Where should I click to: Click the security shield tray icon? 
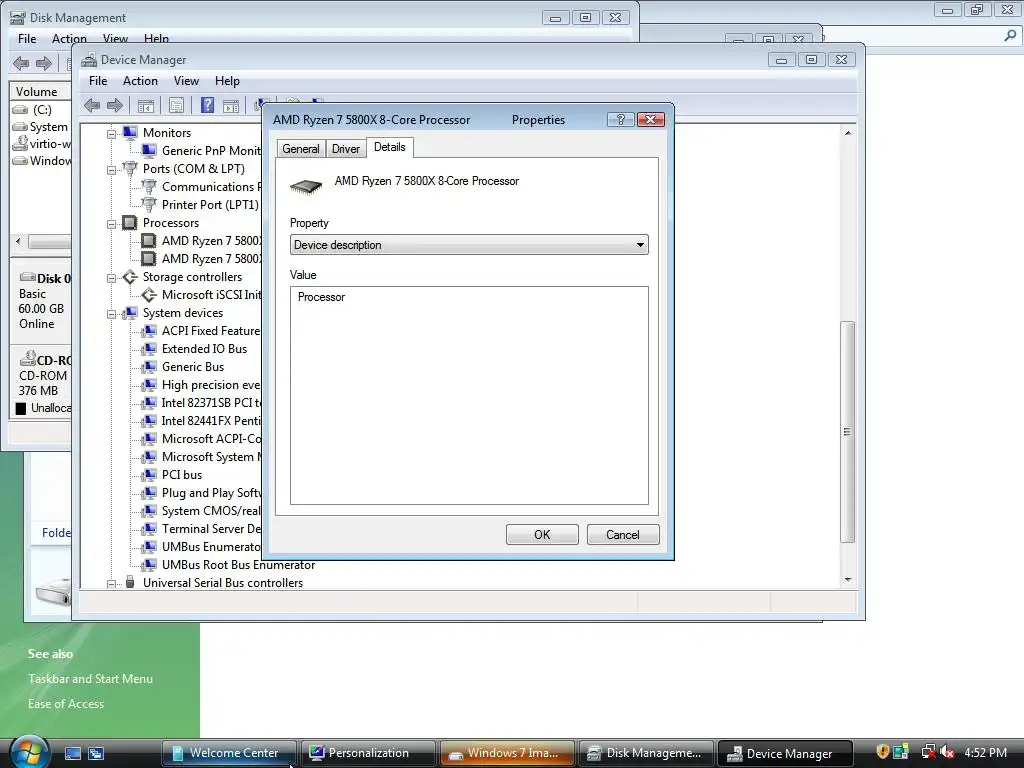pyautogui.click(x=882, y=752)
